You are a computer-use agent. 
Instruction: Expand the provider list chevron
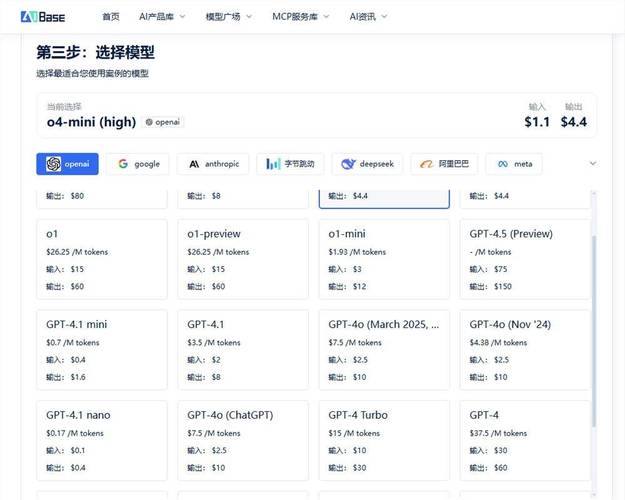pos(592,163)
